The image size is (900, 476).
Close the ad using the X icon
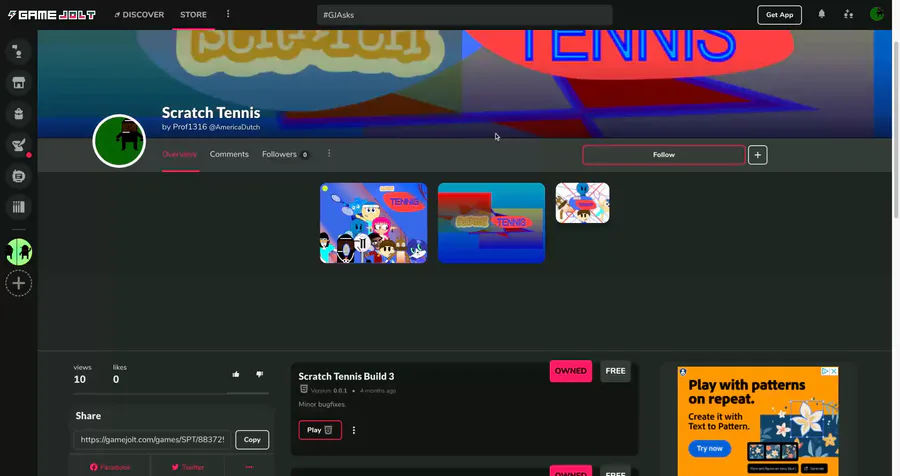834,371
